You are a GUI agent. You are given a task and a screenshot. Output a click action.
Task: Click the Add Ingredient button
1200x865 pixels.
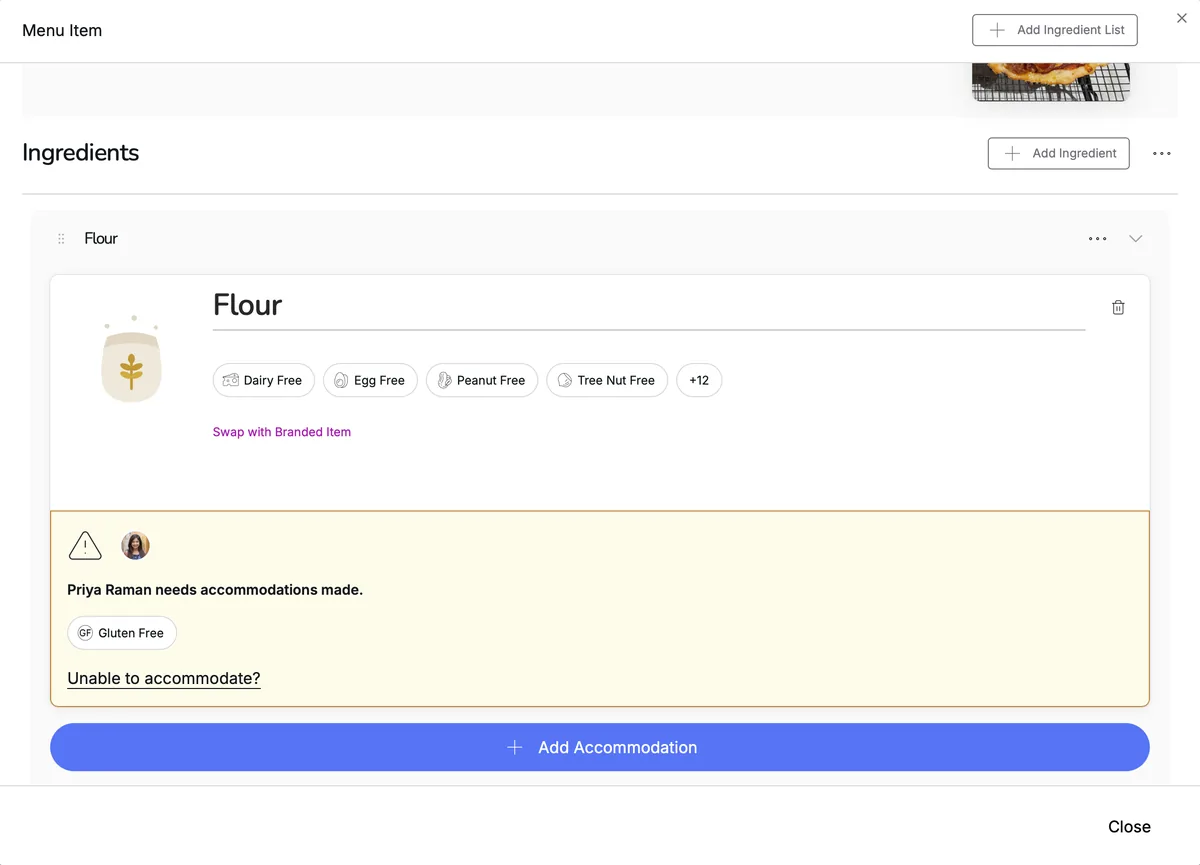point(1059,153)
